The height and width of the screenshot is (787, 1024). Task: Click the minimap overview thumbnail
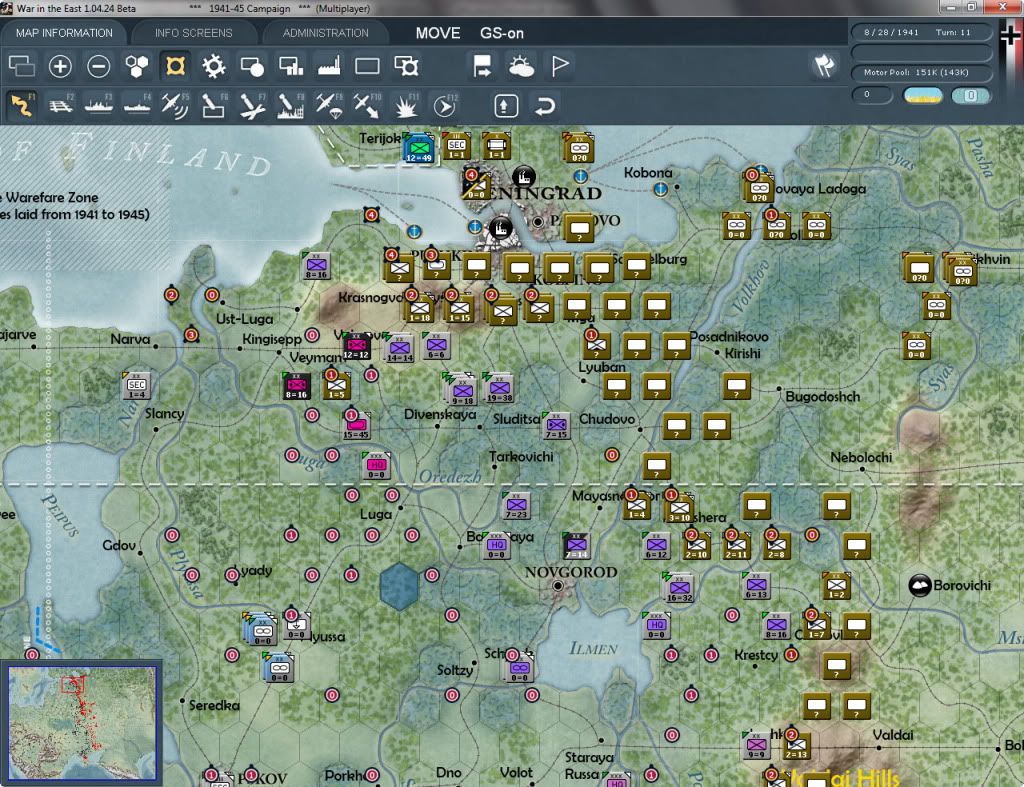click(x=82, y=723)
